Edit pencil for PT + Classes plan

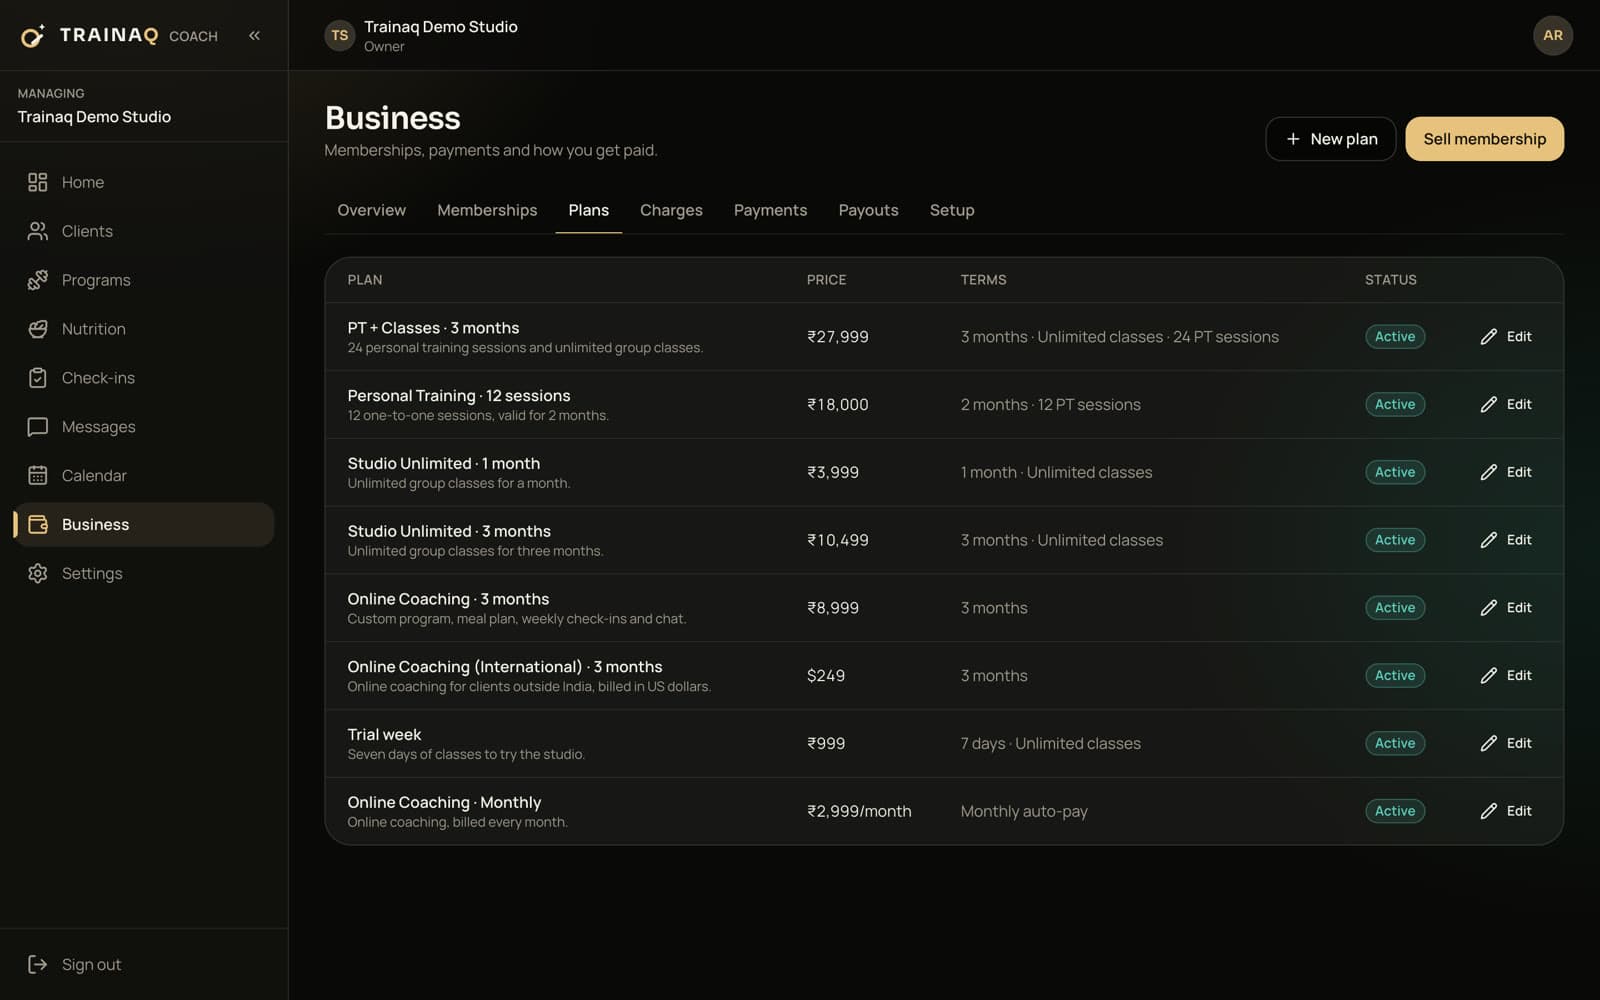[x=1488, y=337]
